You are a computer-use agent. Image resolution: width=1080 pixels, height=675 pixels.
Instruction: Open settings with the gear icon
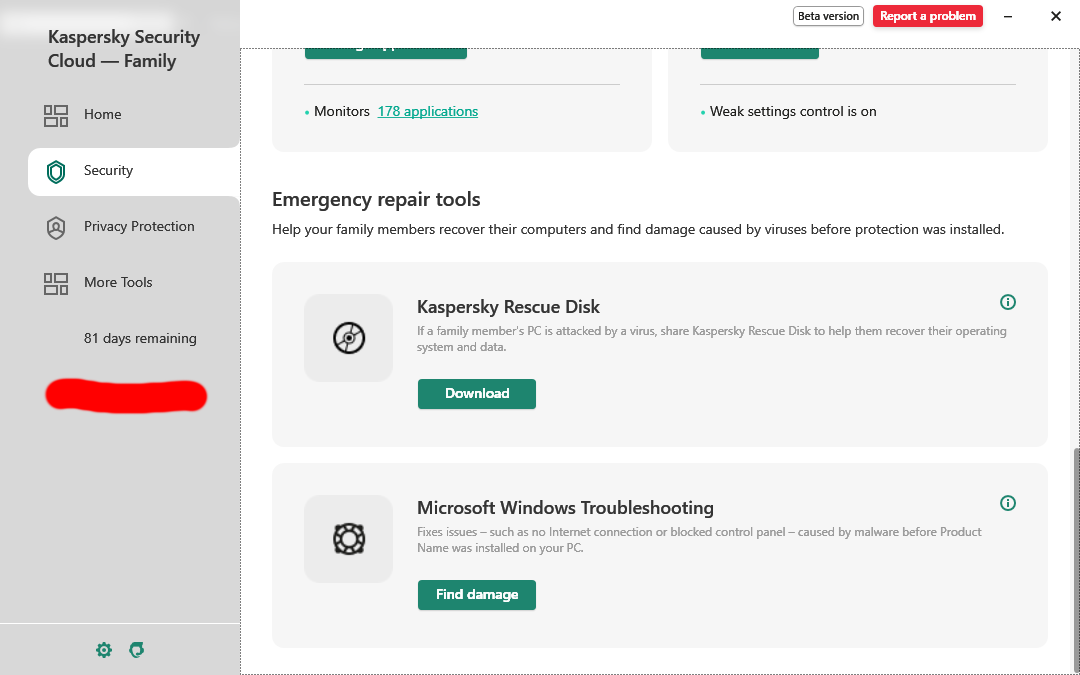coord(104,650)
